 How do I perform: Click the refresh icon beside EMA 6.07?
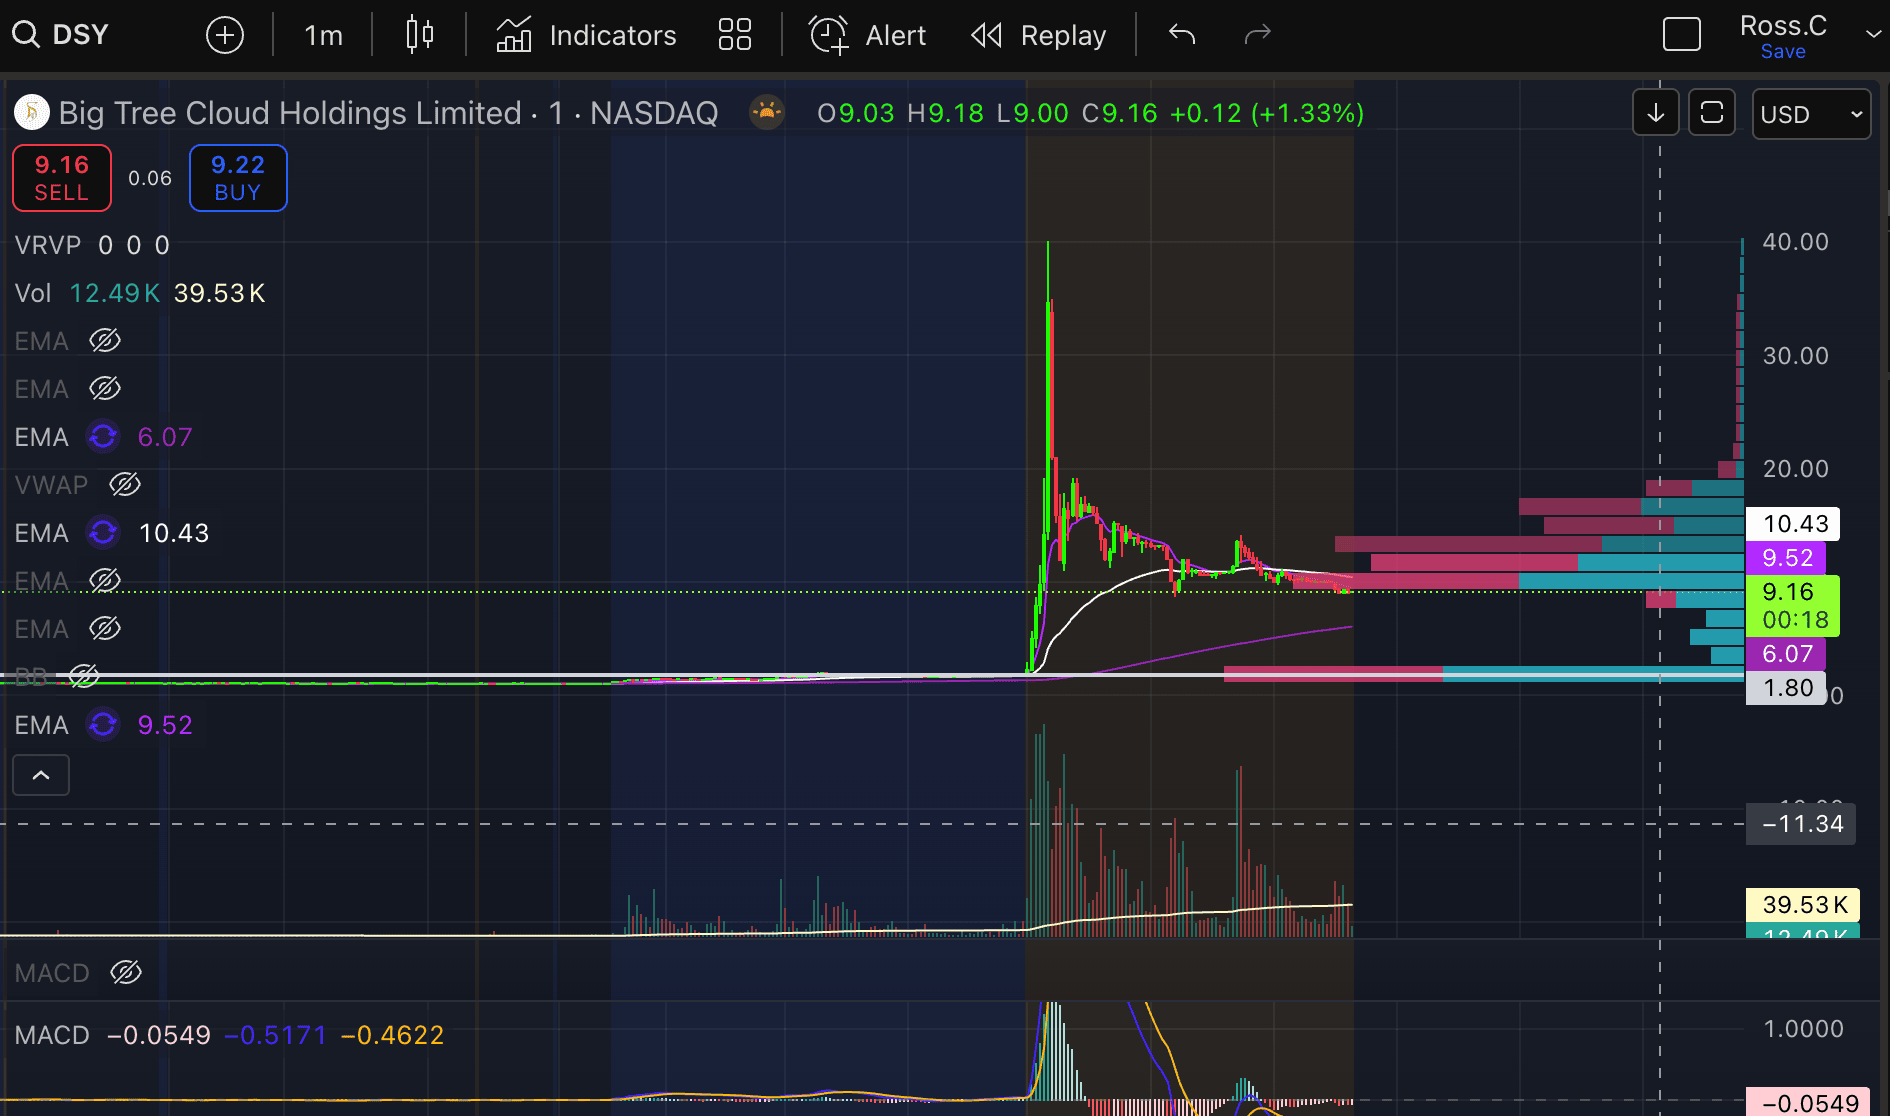pos(103,437)
